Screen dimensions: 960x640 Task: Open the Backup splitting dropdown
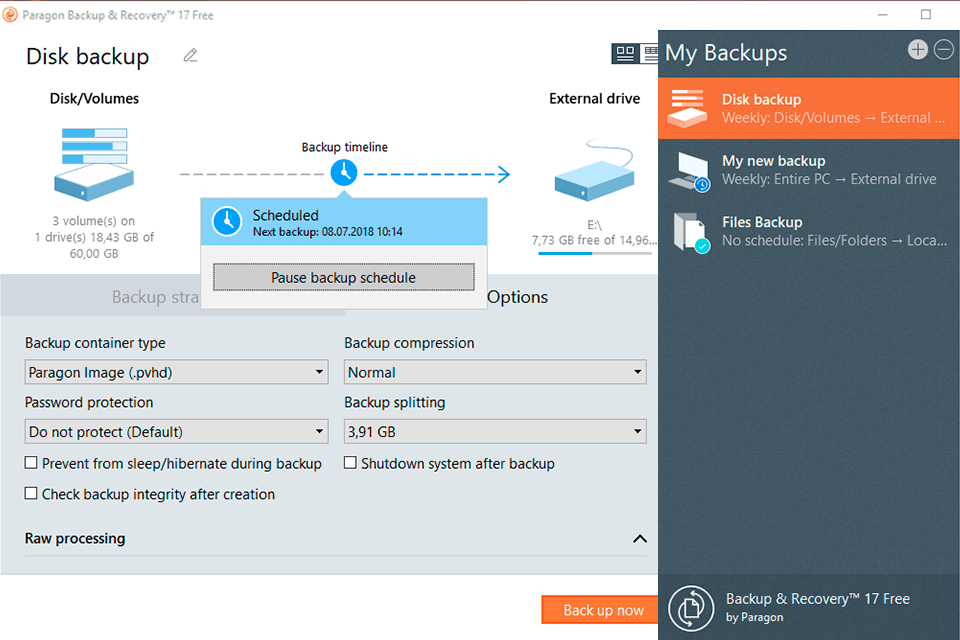click(x=495, y=431)
